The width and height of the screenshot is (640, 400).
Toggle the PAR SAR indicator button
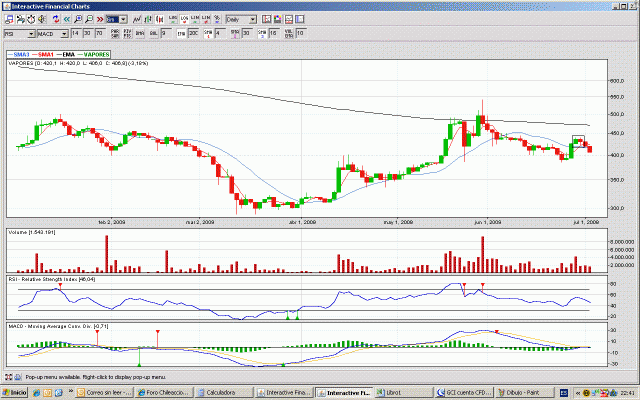(115, 33)
